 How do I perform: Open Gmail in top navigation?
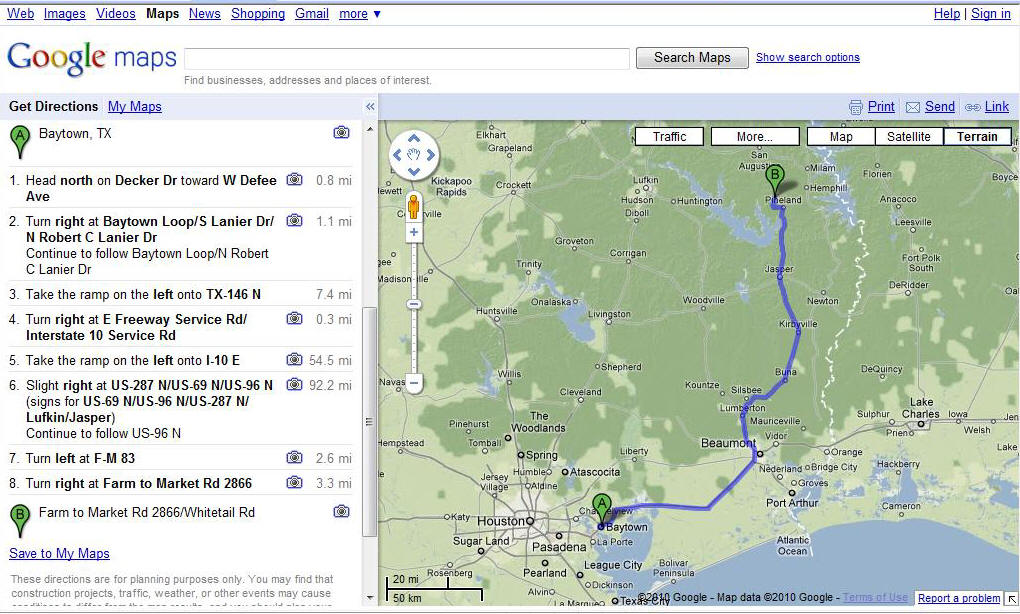(312, 14)
